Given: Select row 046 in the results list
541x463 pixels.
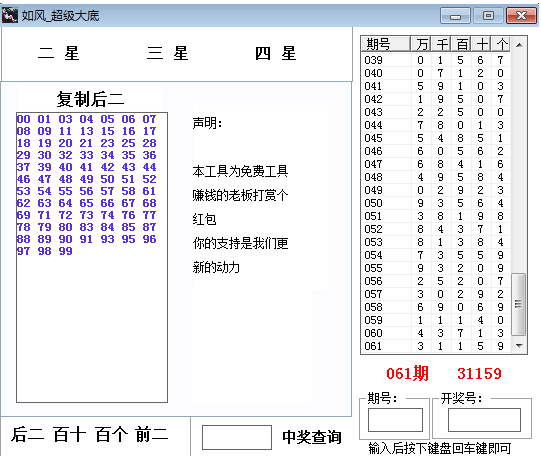Looking at the screenshot, I should click(x=436, y=151).
